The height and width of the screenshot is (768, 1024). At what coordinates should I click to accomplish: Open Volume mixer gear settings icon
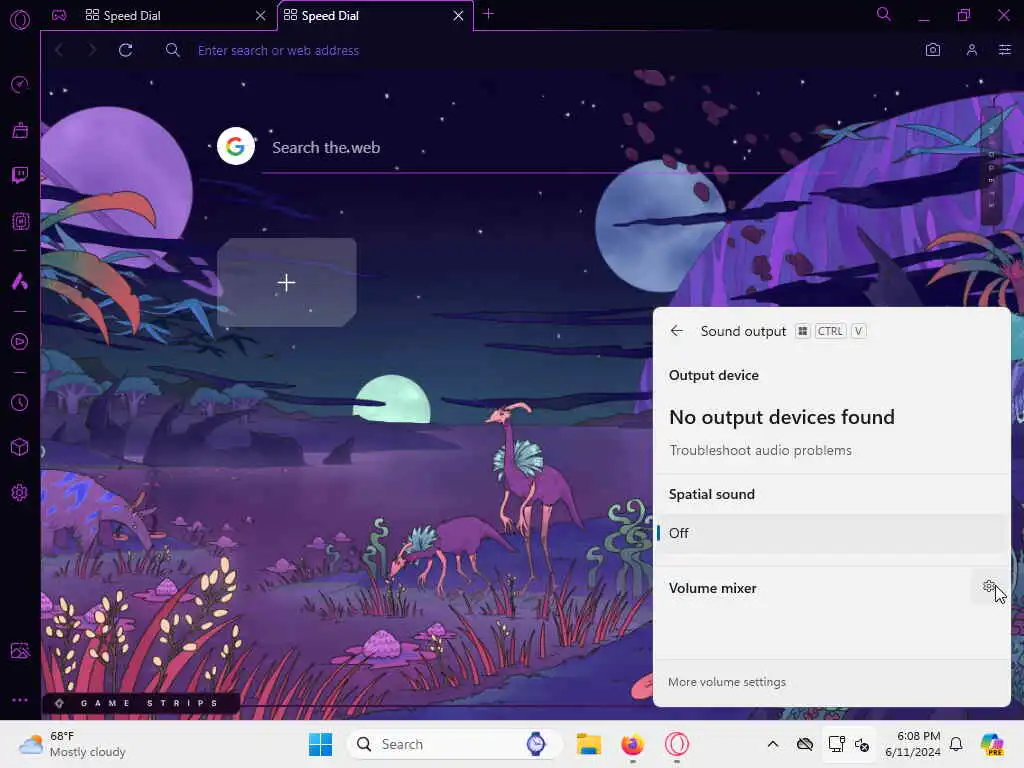click(989, 586)
